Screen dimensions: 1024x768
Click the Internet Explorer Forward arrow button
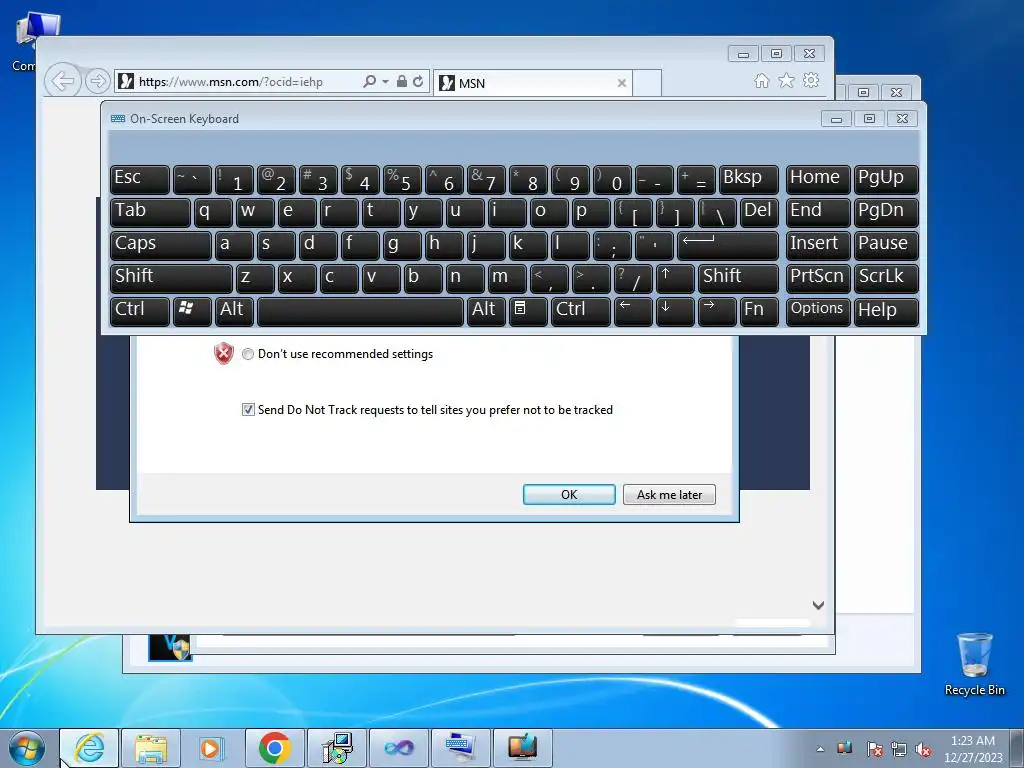pos(97,81)
